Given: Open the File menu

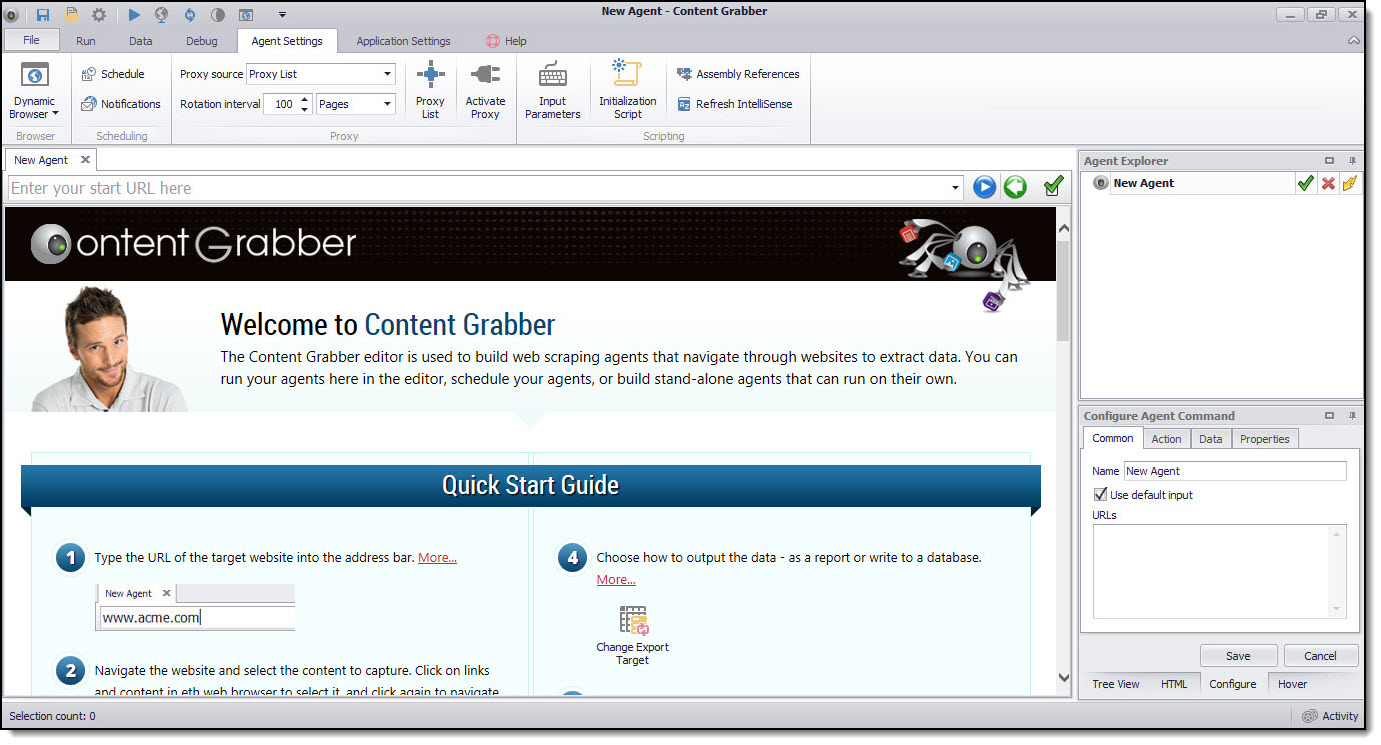Looking at the screenshot, I should tap(31, 41).
